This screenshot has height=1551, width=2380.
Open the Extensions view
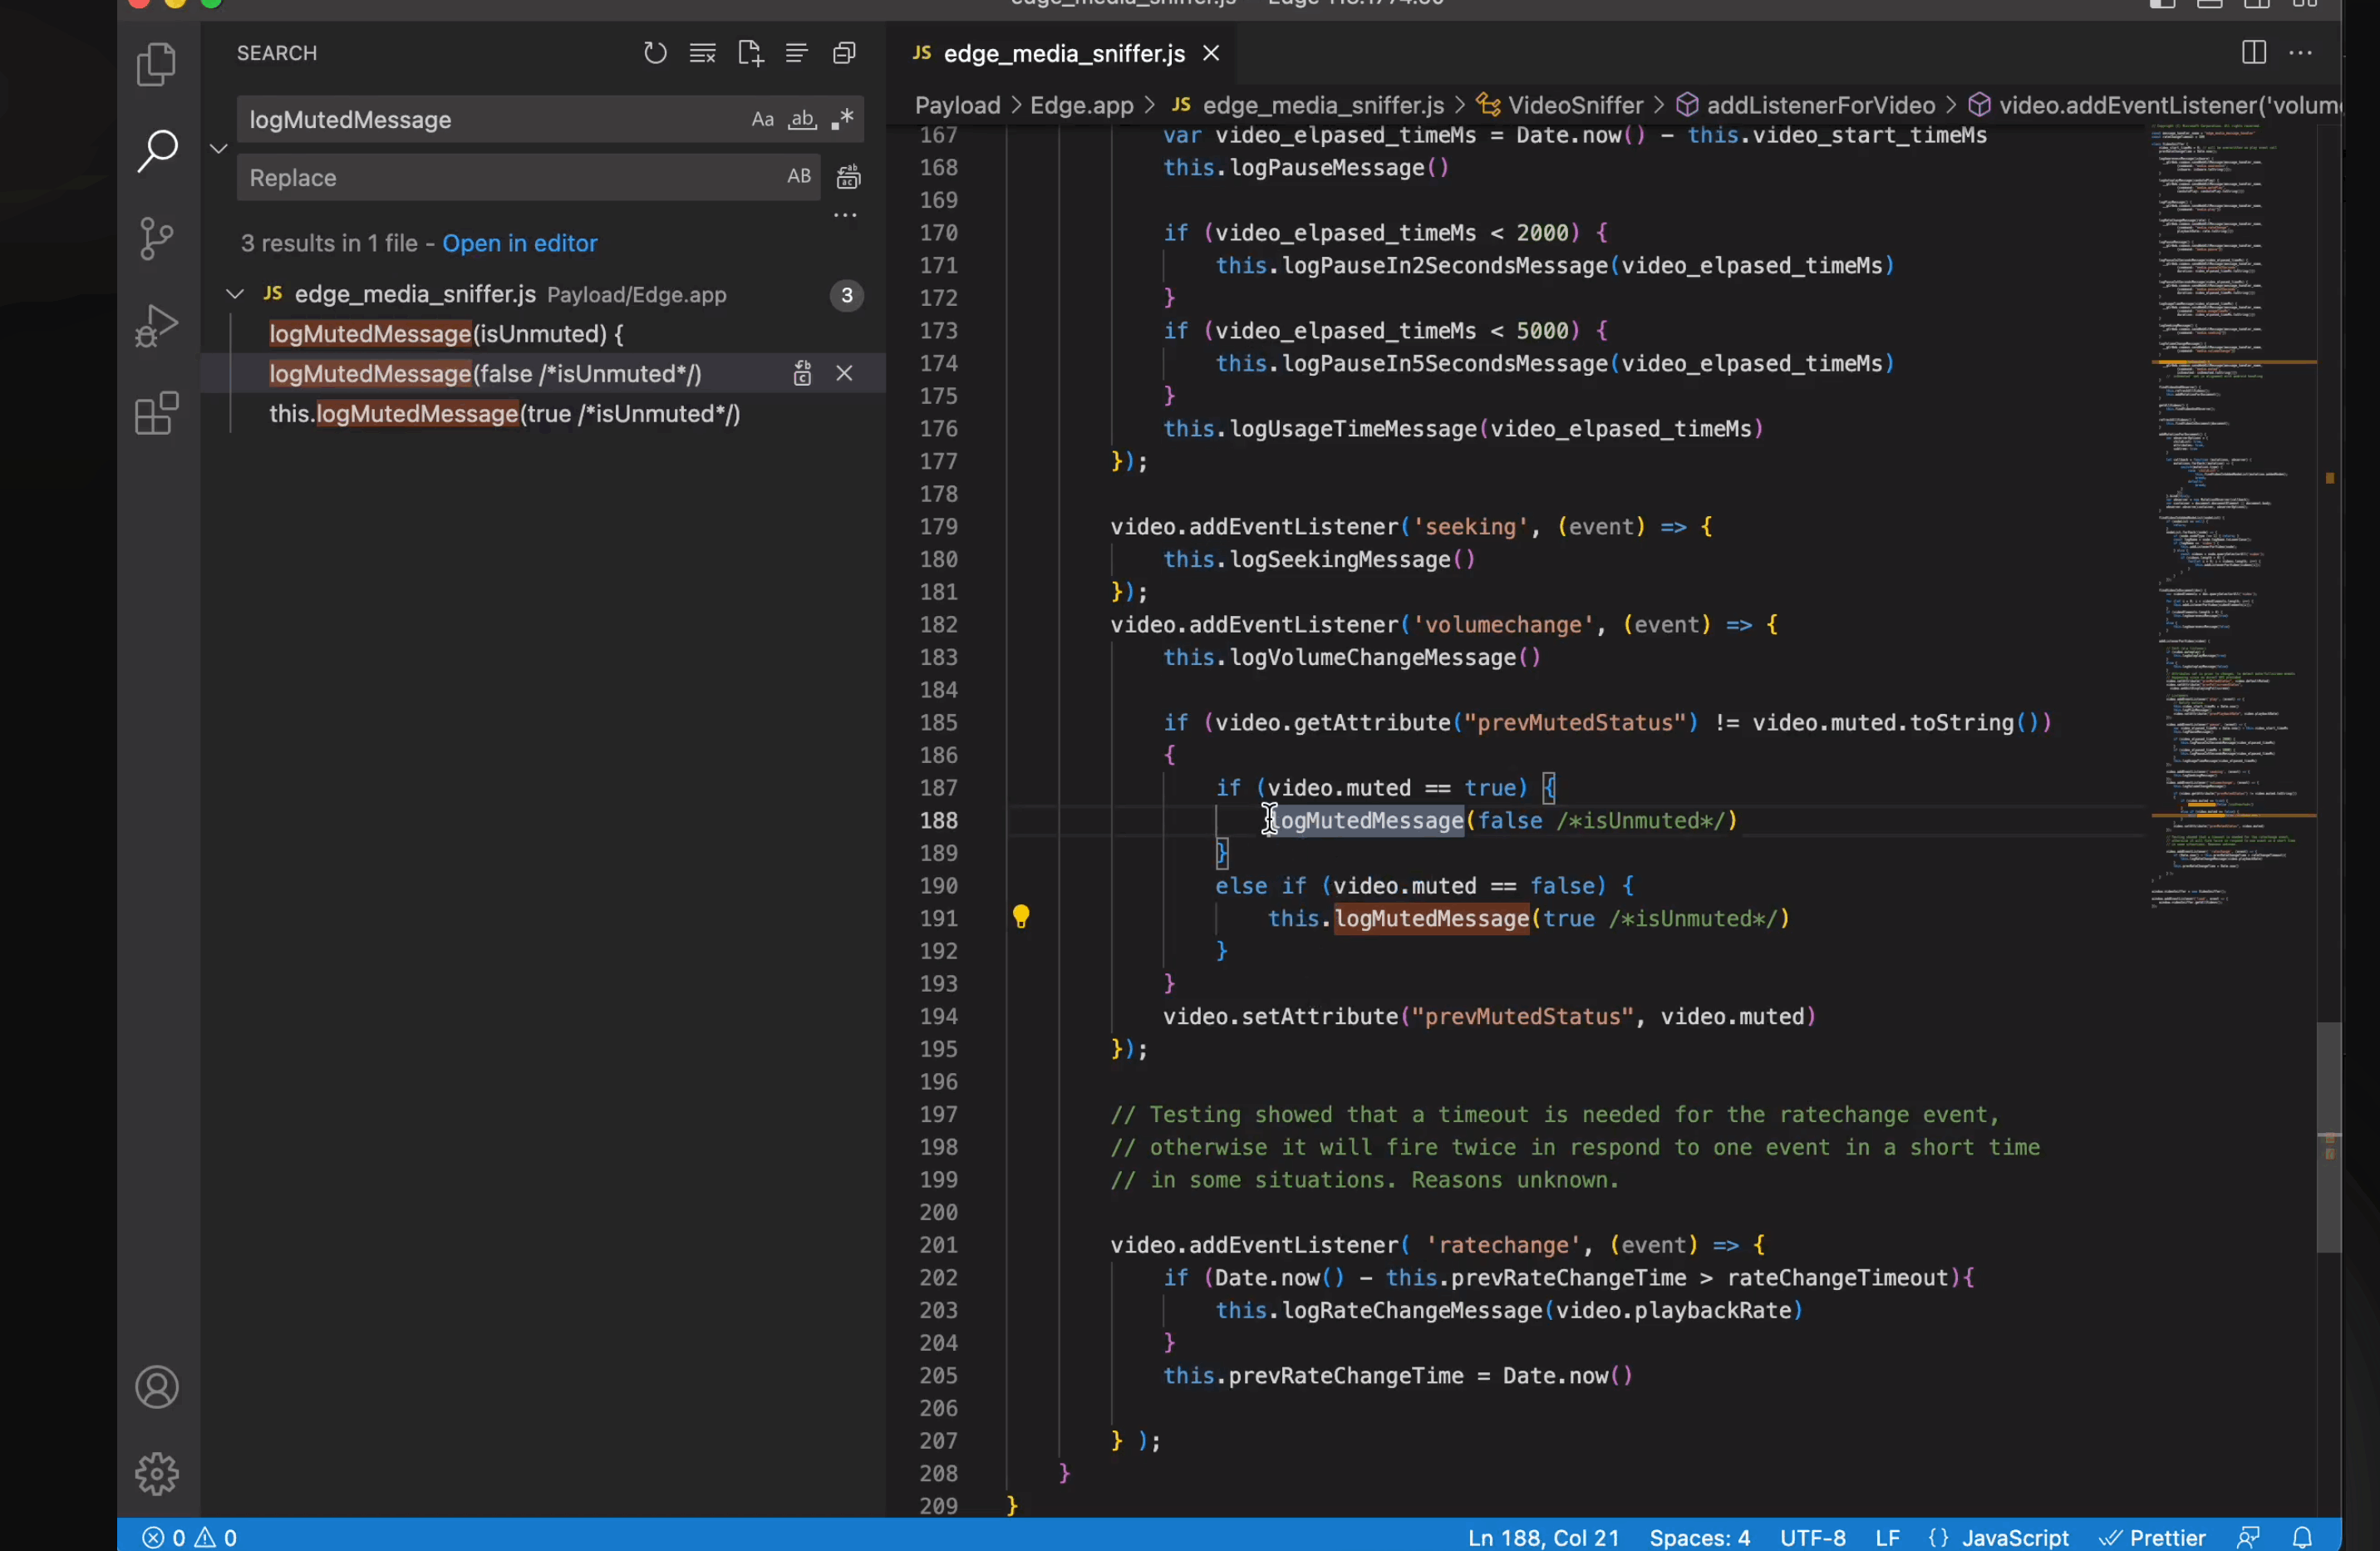coord(156,413)
